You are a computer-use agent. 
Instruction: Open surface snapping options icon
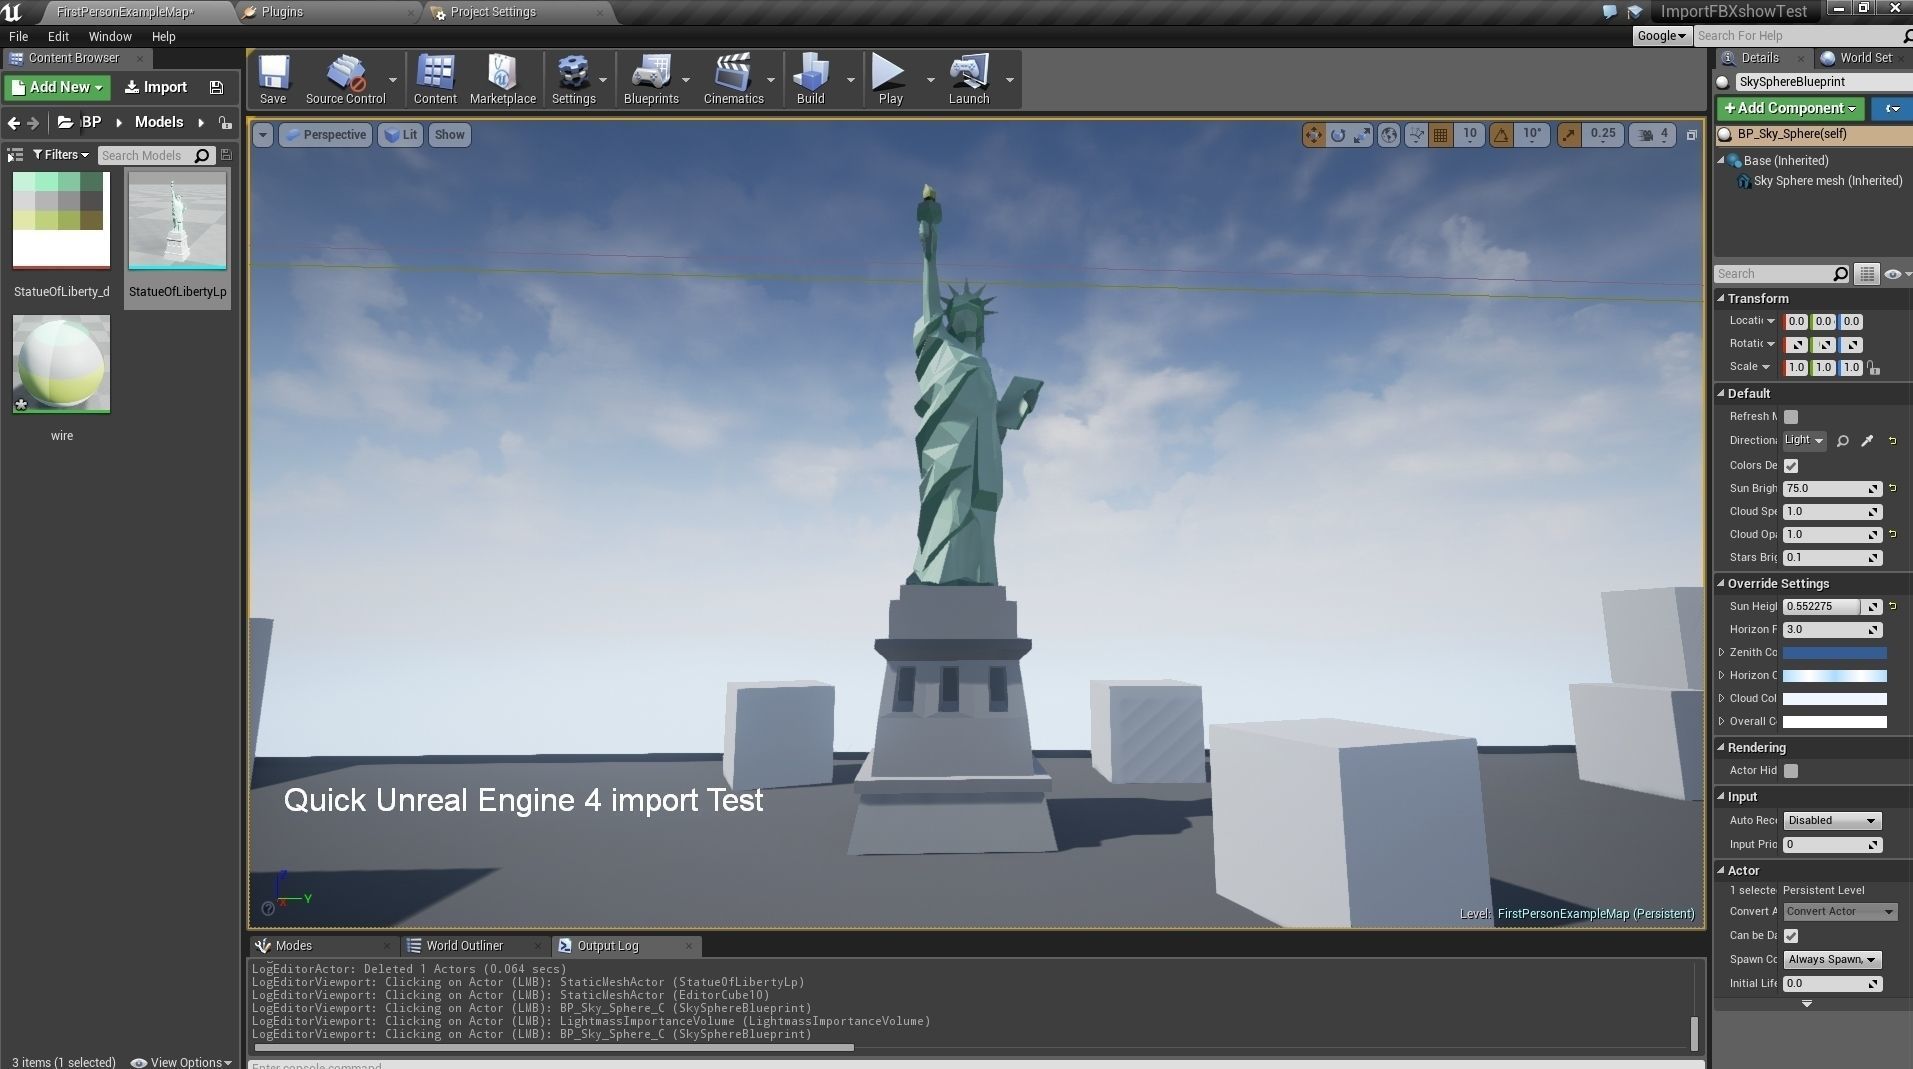[x=1416, y=135]
